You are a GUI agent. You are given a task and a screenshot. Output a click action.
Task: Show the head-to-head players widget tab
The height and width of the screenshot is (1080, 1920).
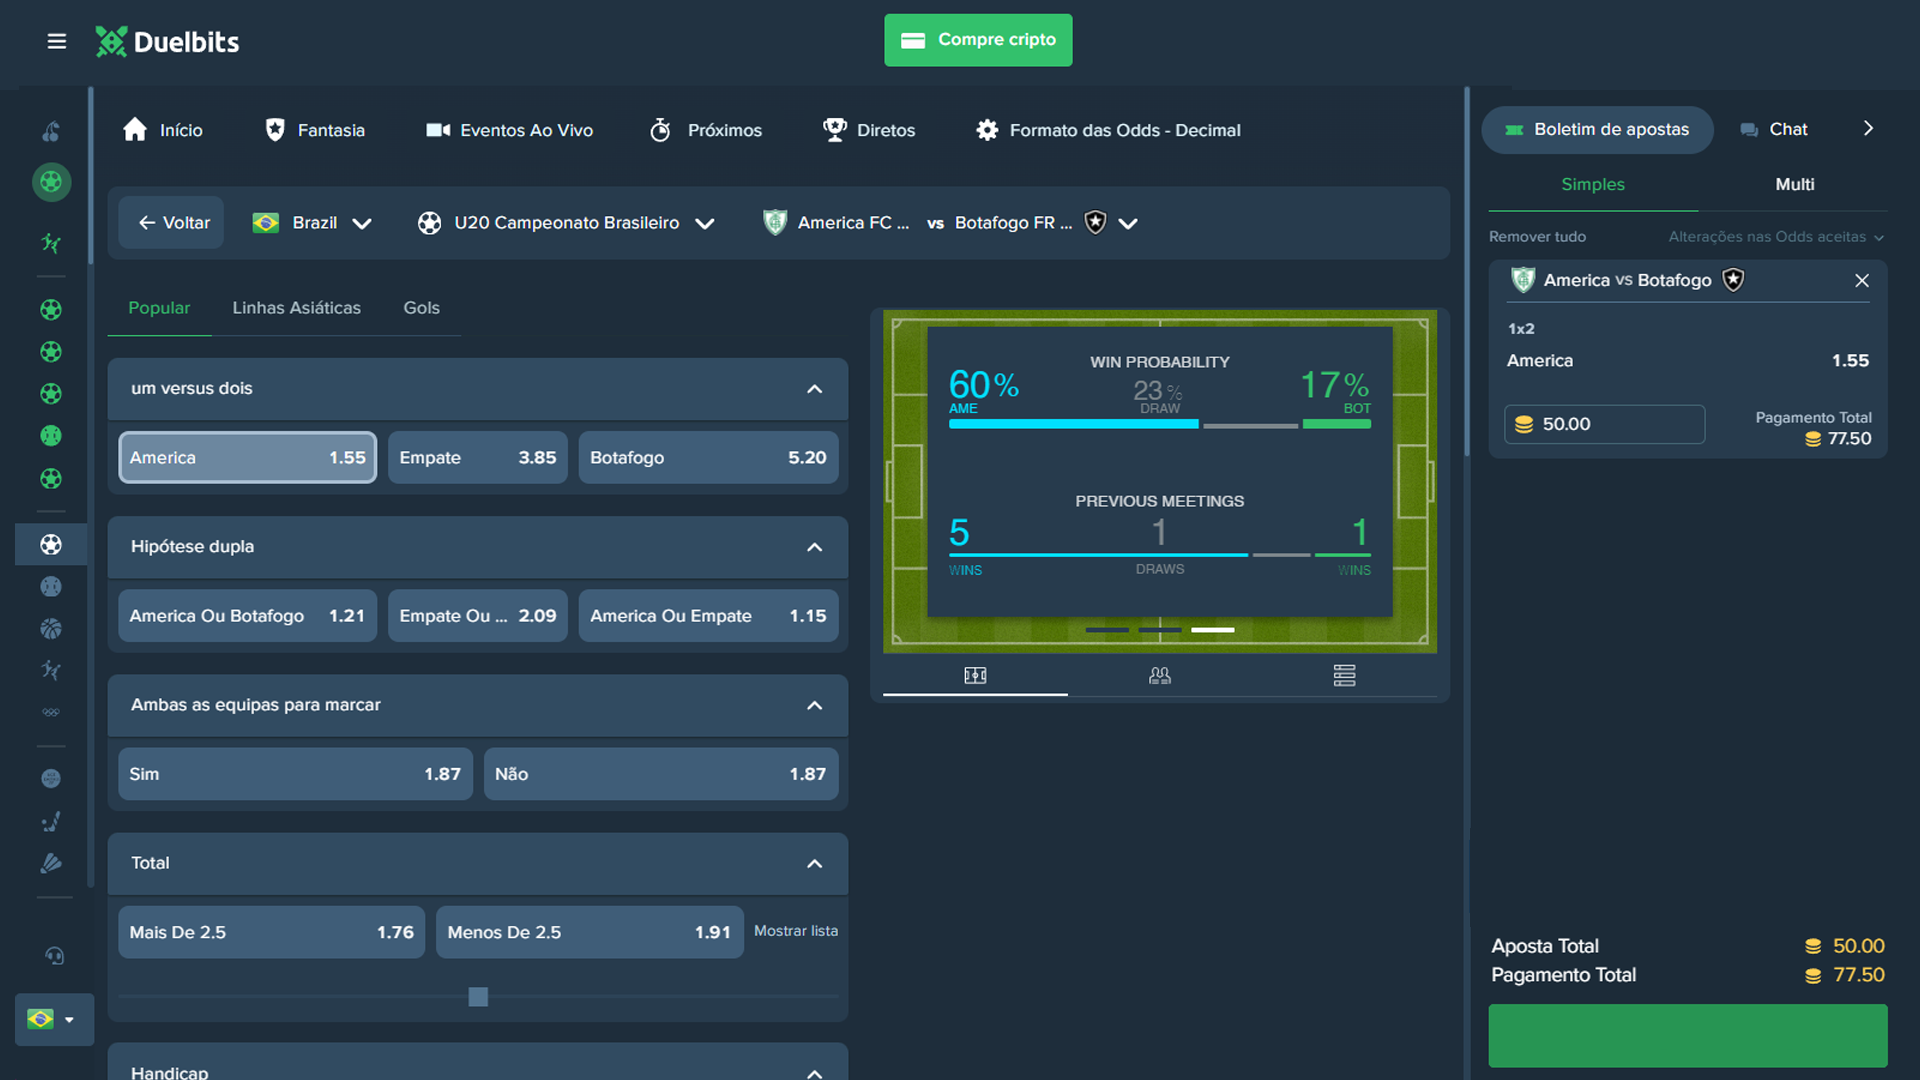coord(1160,676)
